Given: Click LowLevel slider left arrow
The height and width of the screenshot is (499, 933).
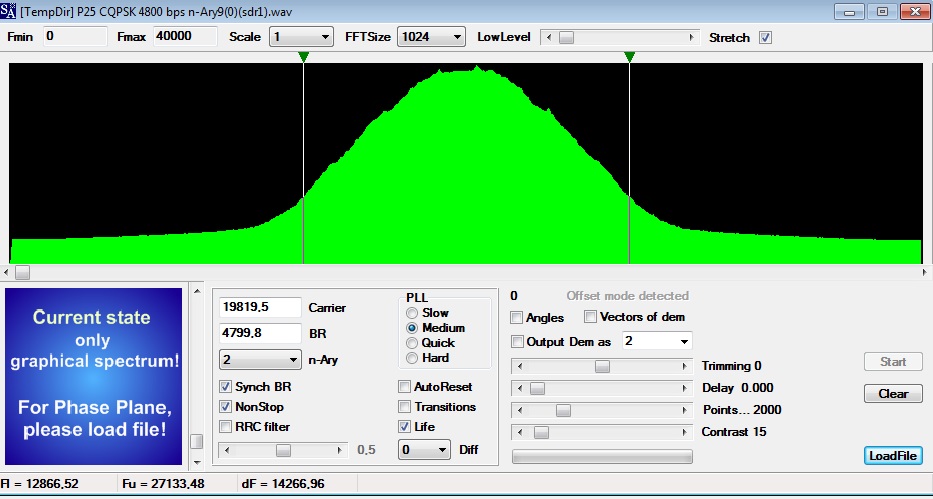Looking at the screenshot, I should click(x=548, y=37).
